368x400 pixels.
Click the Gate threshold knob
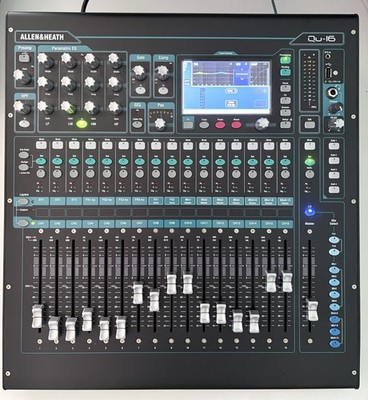click(138, 71)
